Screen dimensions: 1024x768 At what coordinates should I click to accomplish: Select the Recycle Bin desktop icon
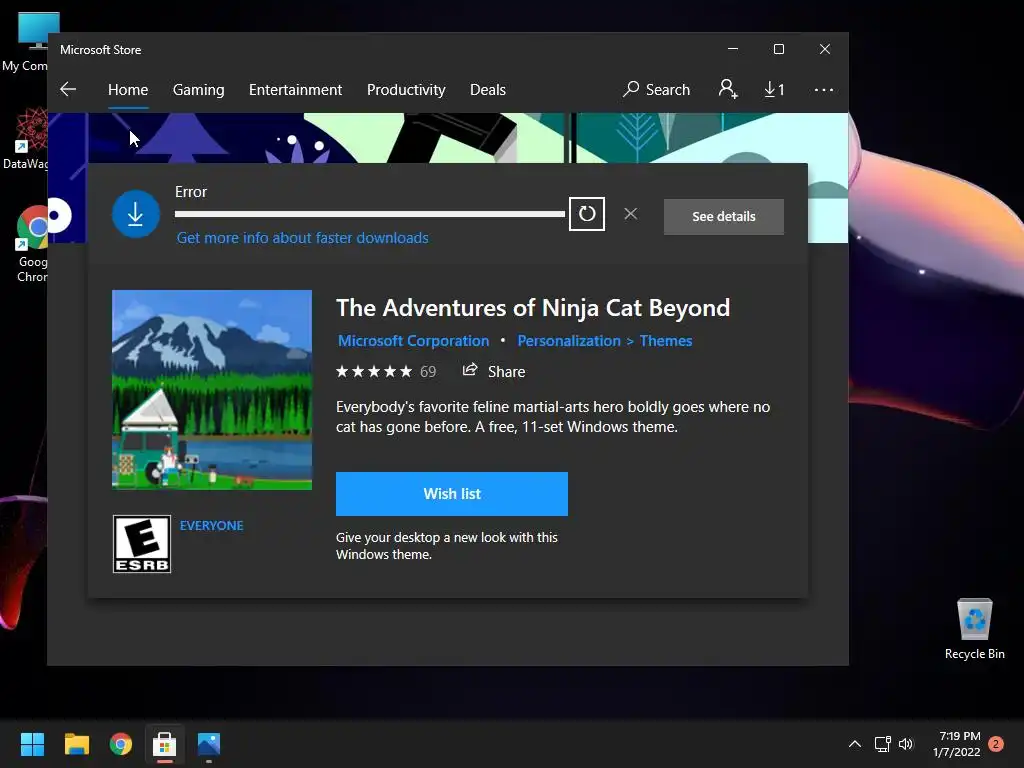tap(974, 629)
